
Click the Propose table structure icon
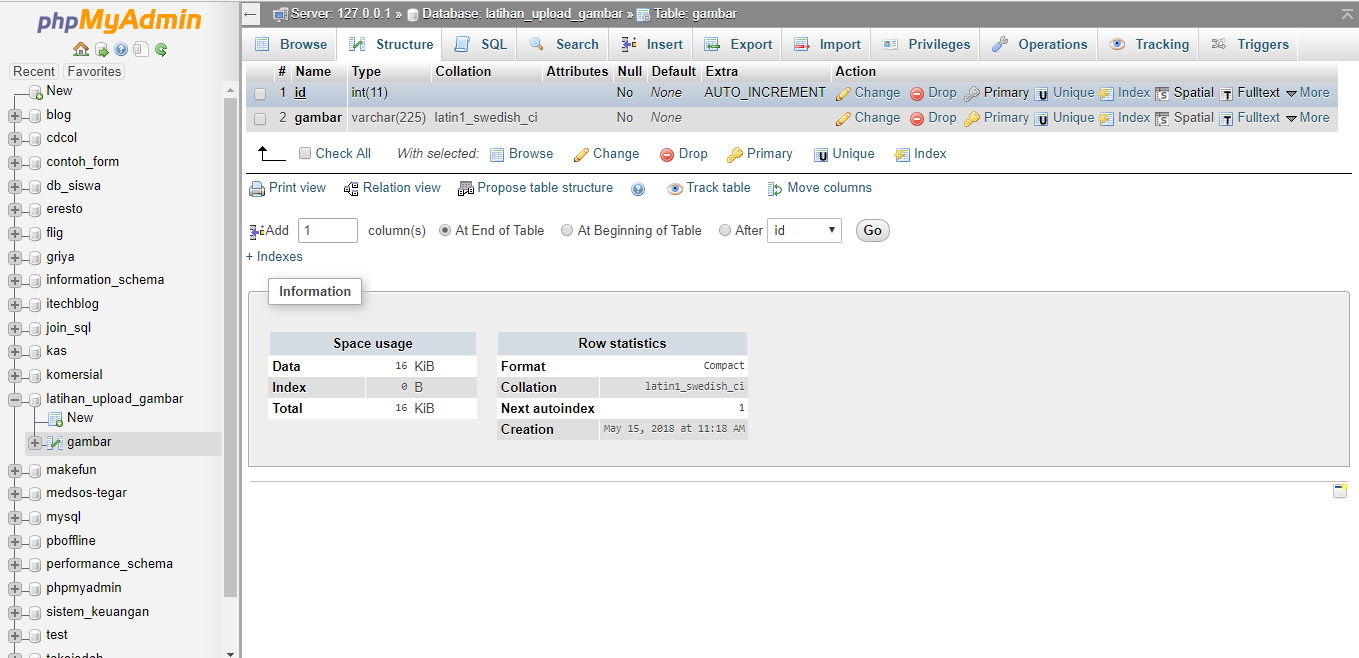tap(466, 188)
